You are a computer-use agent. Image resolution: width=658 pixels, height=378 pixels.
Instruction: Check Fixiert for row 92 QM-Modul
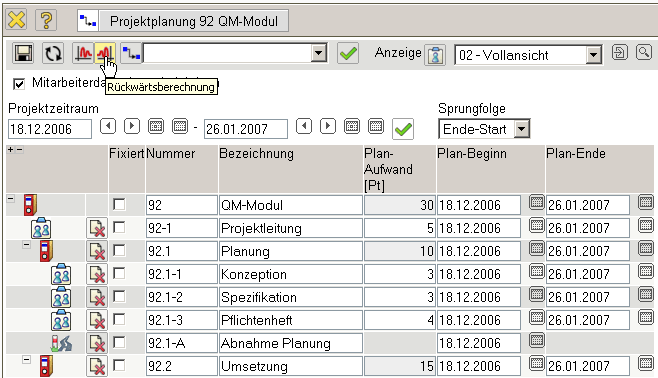click(120, 205)
